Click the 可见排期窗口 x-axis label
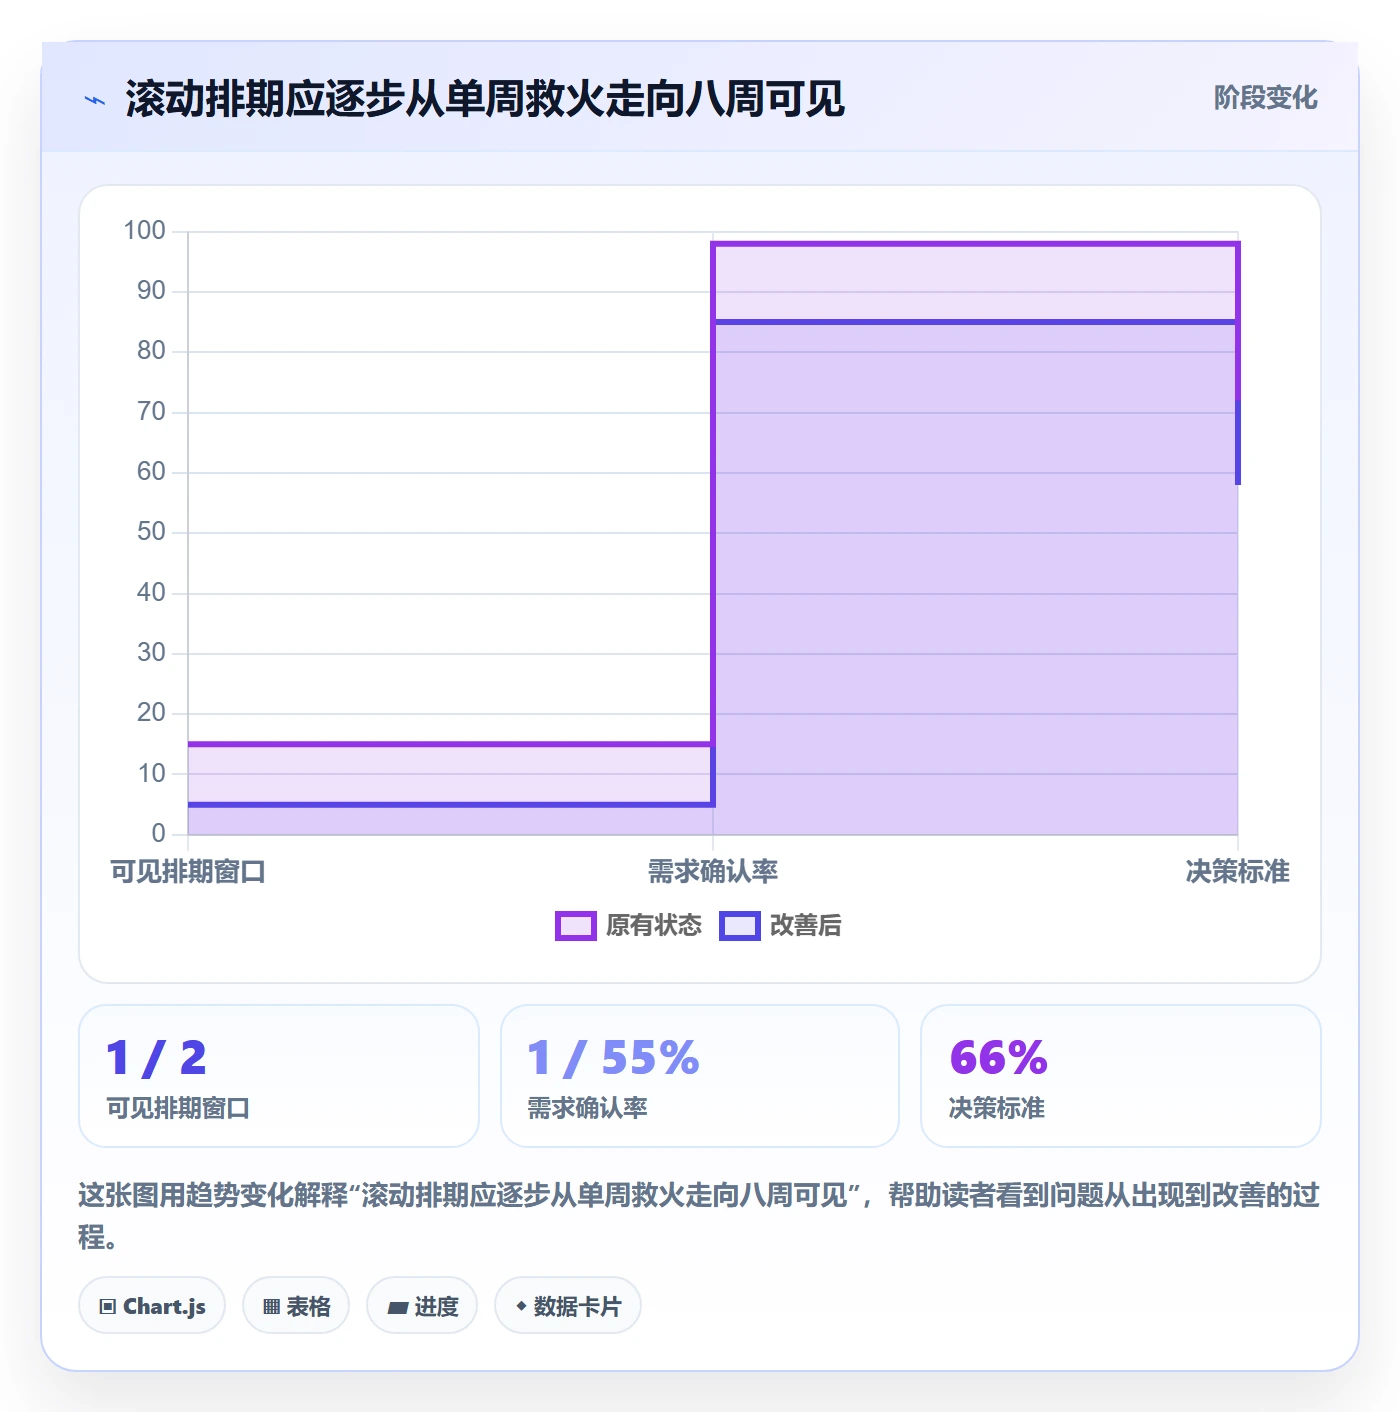This screenshot has height=1412, width=1400. (x=188, y=872)
